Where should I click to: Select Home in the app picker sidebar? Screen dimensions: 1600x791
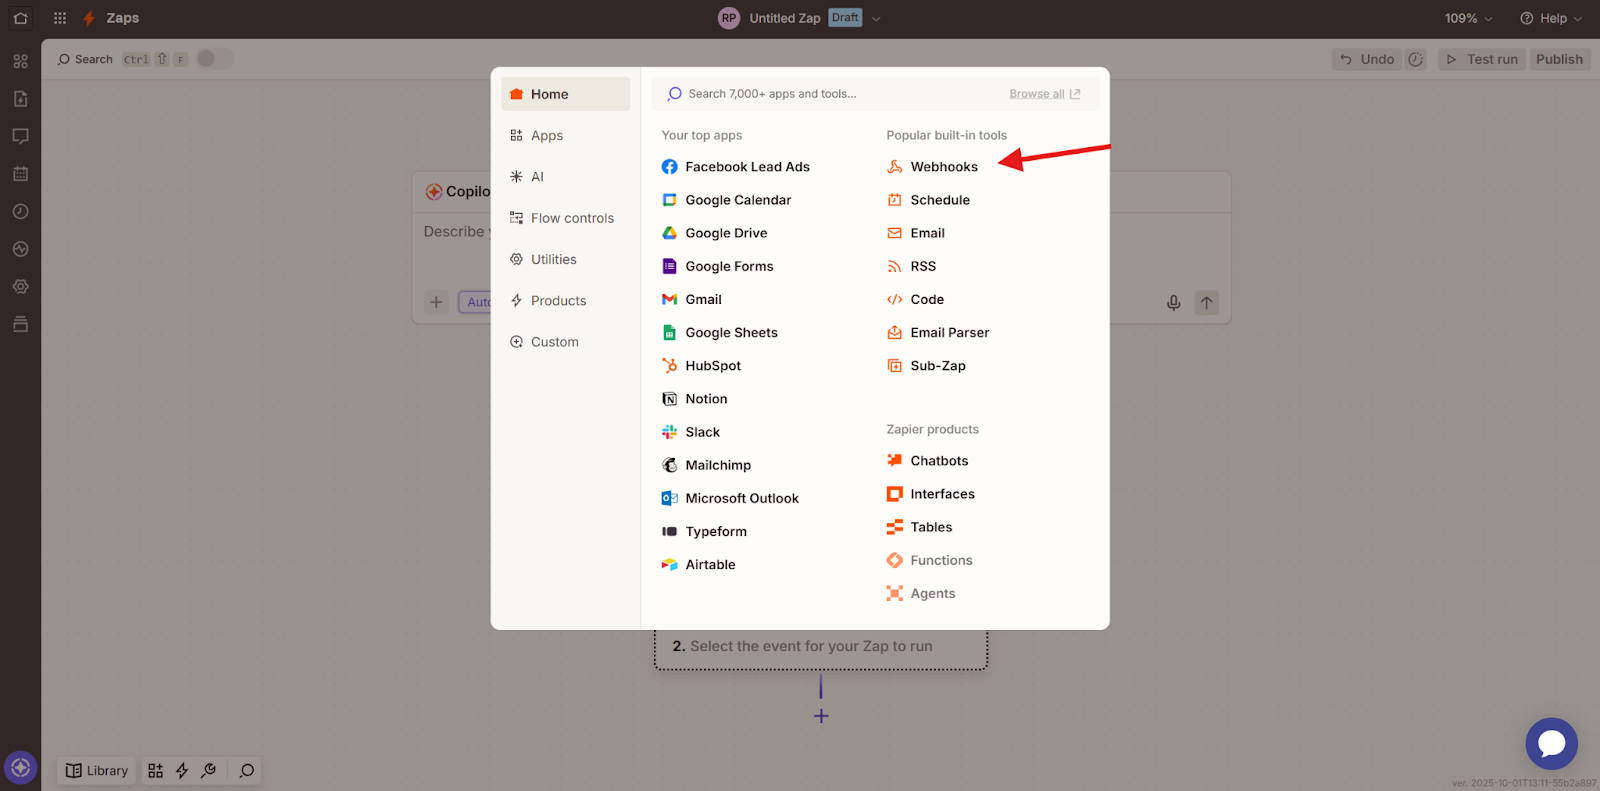click(x=566, y=94)
